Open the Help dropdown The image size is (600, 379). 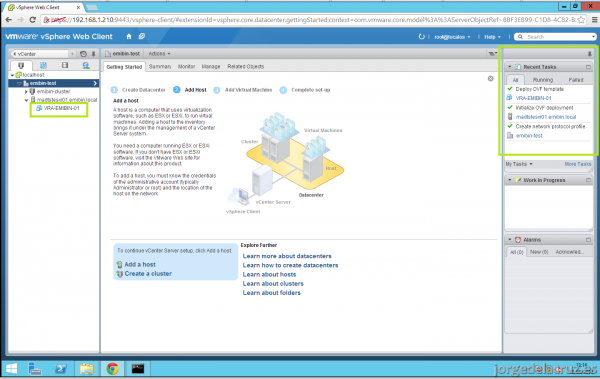tap(492, 37)
